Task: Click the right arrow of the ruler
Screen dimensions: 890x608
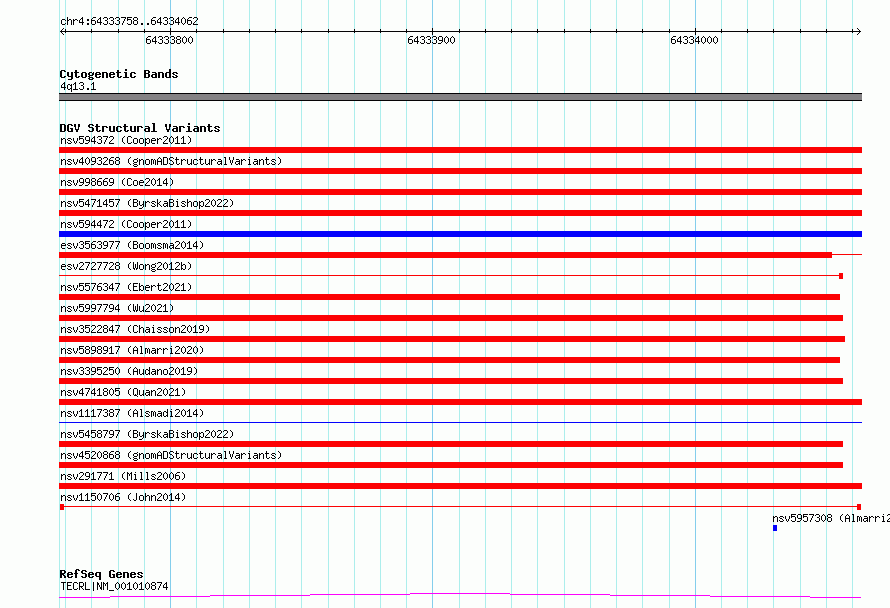Action: point(858,31)
